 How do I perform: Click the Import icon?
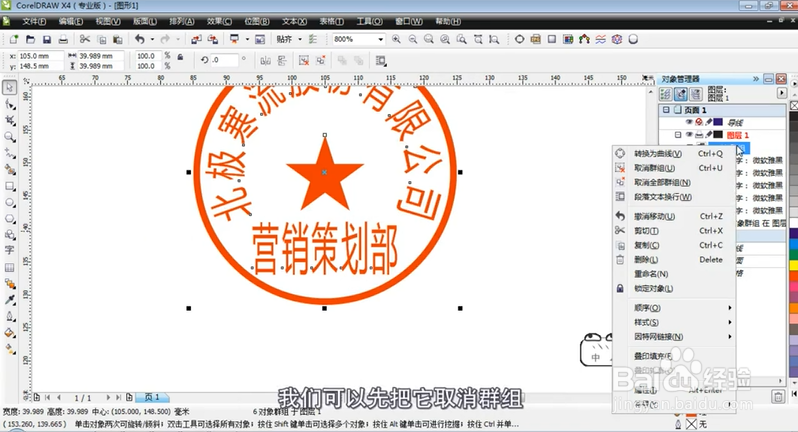pos(196,39)
